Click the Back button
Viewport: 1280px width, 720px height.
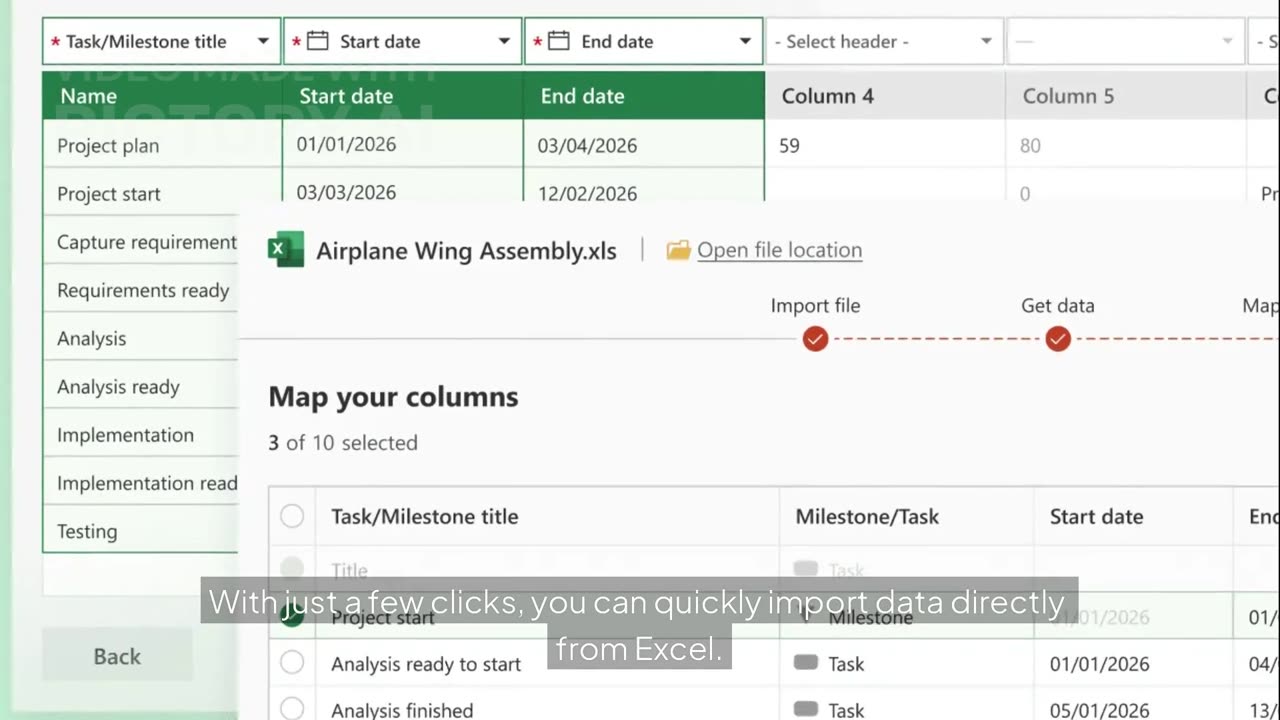click(x=117, y=656)
